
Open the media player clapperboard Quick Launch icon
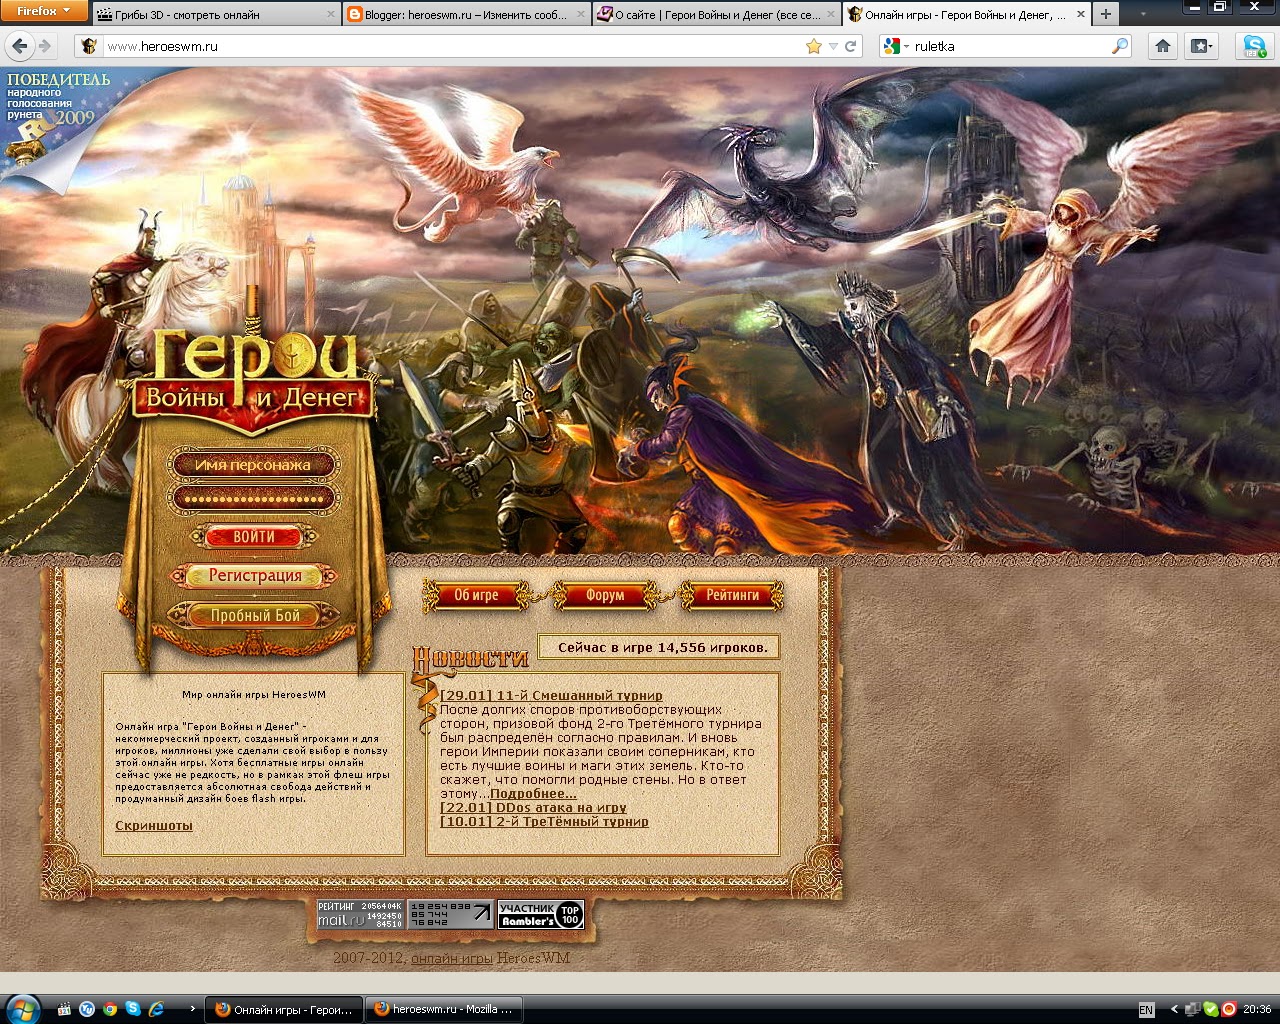coord(64,1009)
